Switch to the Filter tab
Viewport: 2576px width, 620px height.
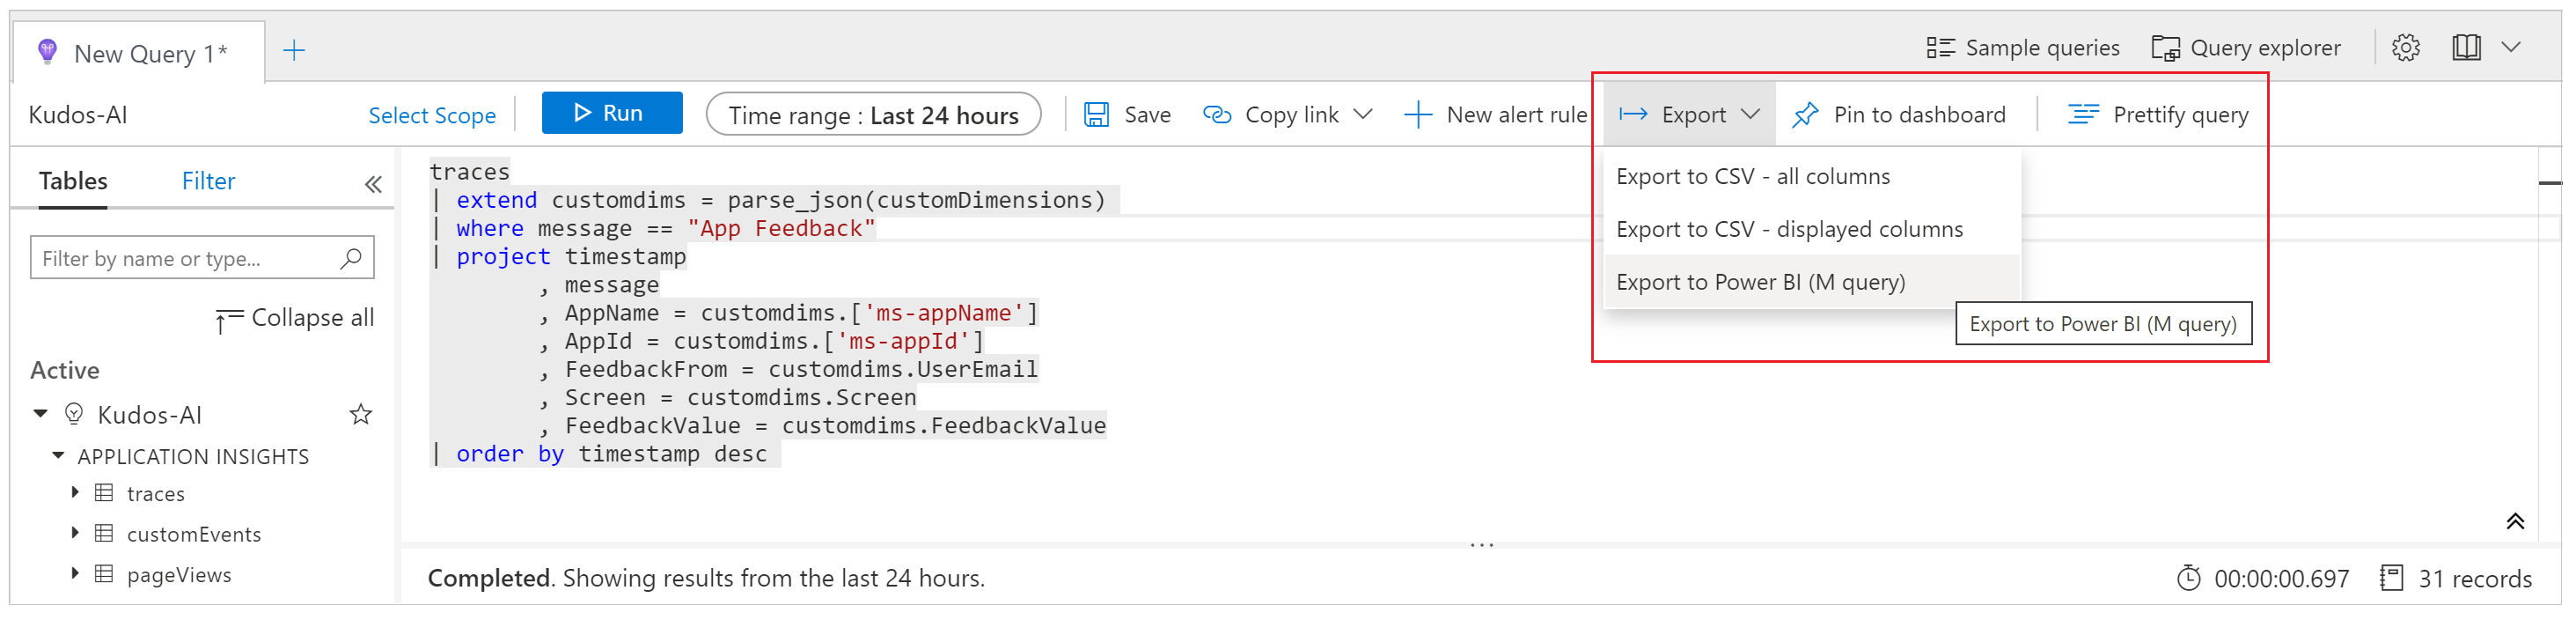click(x=208, y=181)
